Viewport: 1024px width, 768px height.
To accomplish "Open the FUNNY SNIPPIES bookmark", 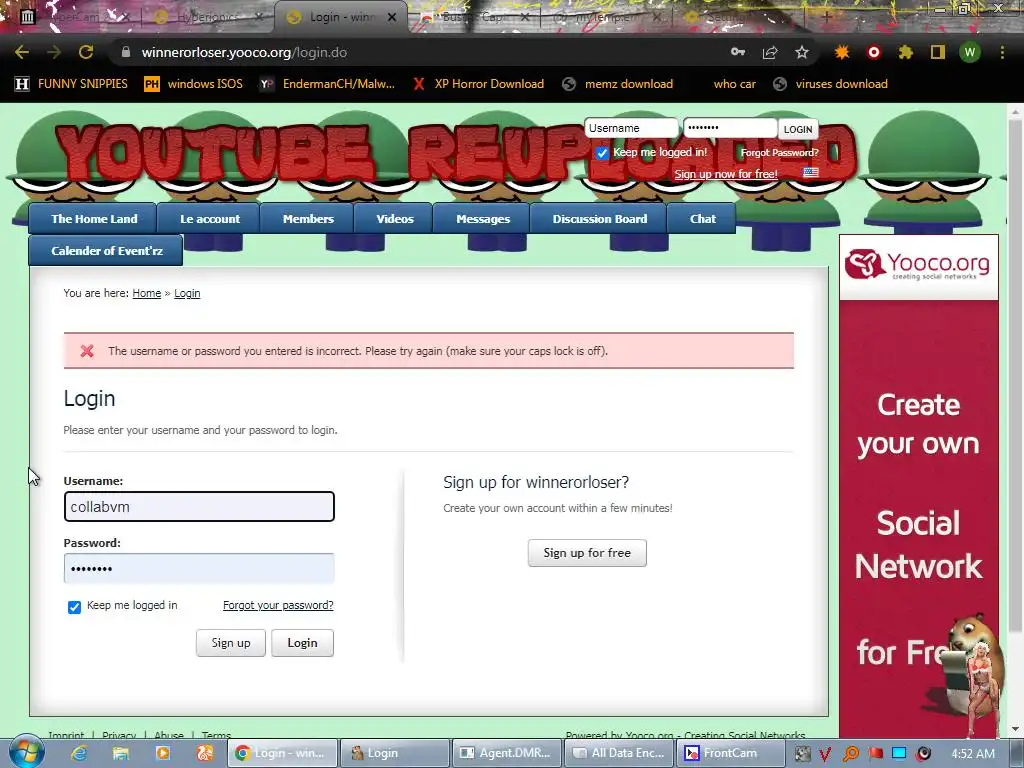I will click(x=71, y=84).
